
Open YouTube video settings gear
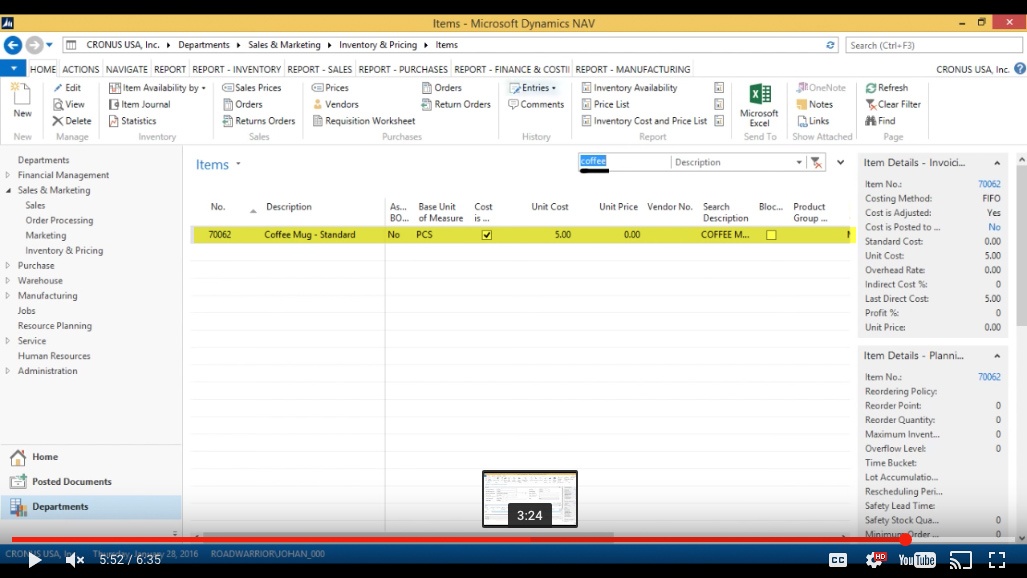[x=875, y=560]
